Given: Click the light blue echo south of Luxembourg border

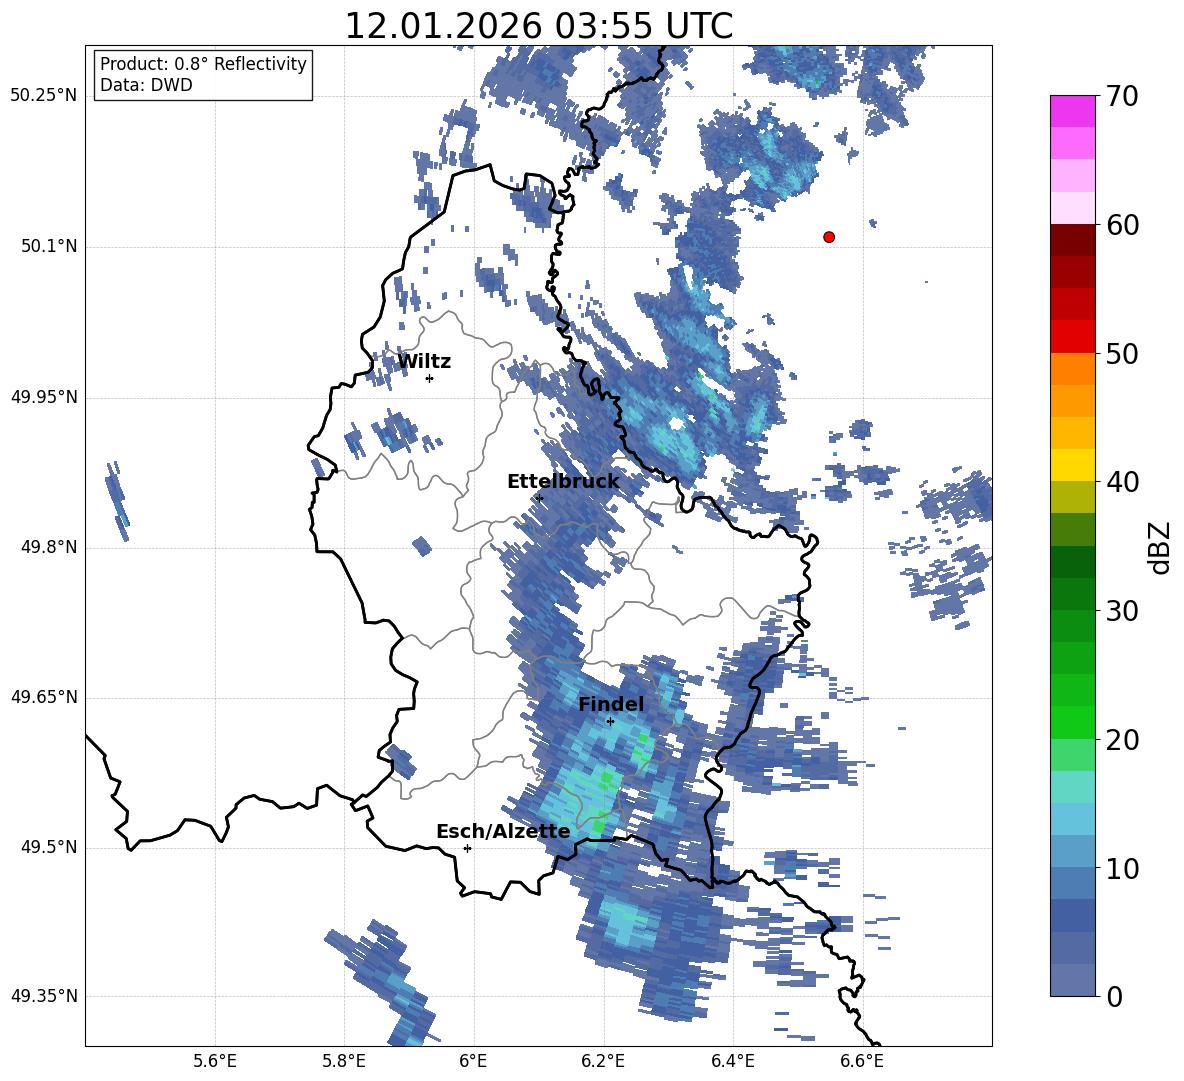Looking at the screenshot, I should point(627,924).
